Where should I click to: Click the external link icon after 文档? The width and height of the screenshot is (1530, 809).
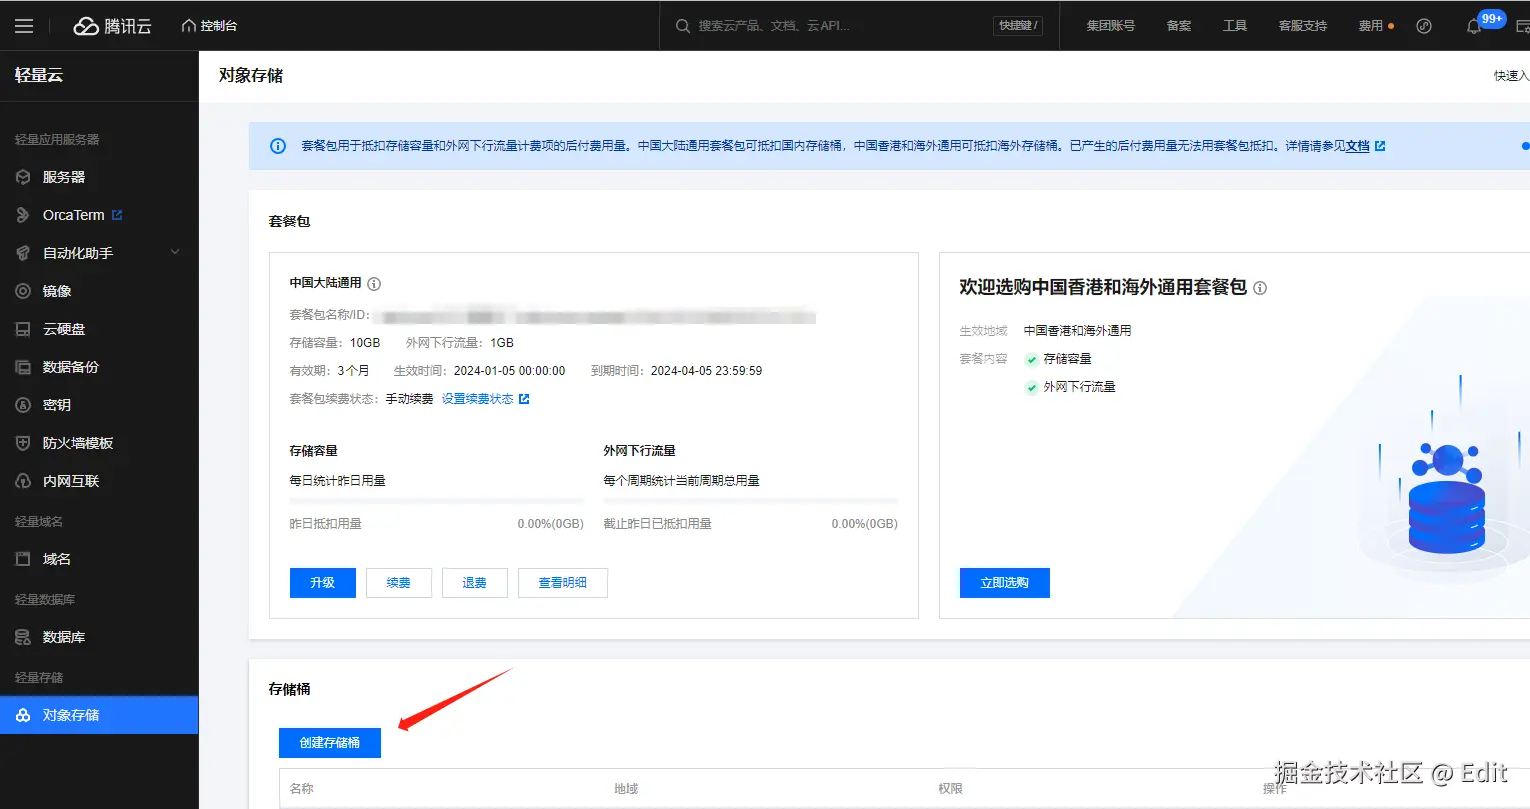(1380, 146)
